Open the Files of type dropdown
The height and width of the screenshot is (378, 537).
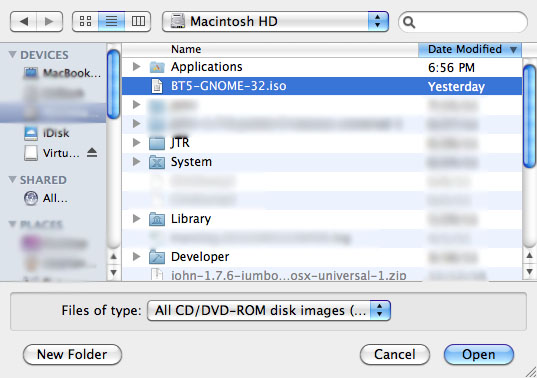click(x=269, y=311)
